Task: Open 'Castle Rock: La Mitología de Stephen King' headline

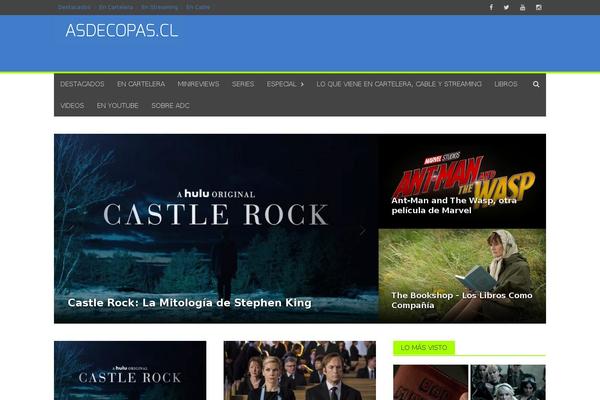Action: [189, 303]
